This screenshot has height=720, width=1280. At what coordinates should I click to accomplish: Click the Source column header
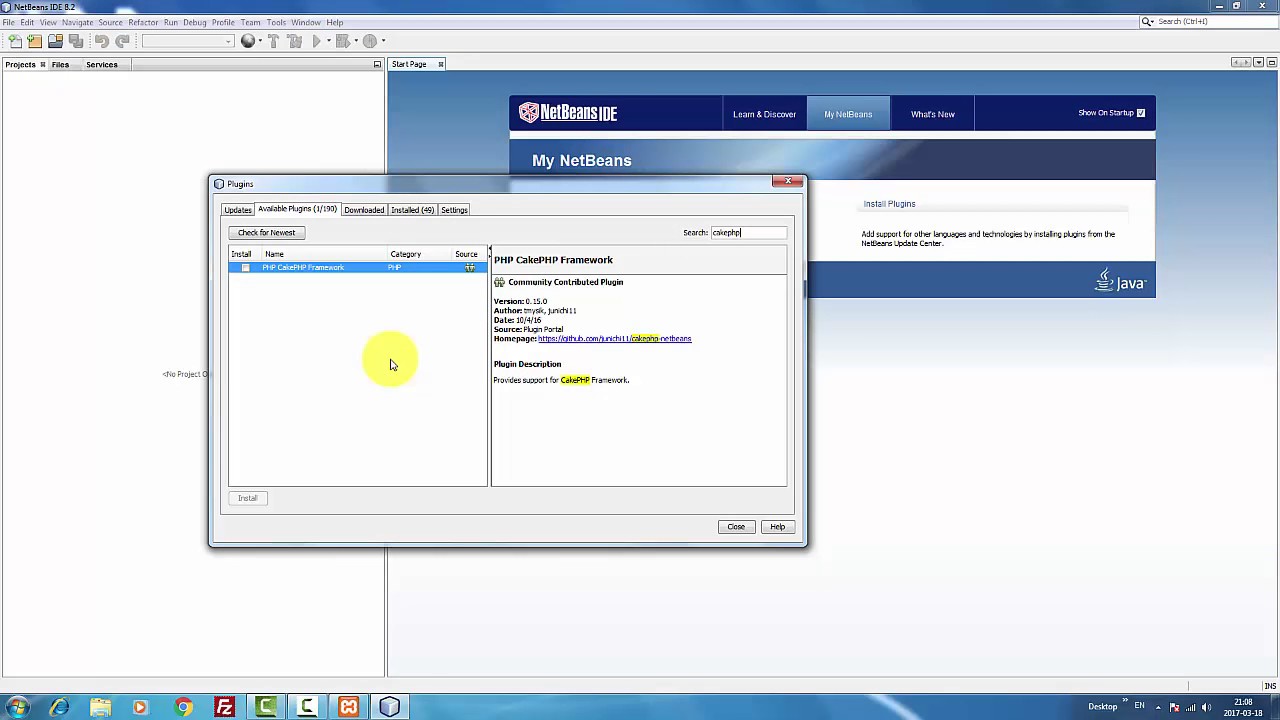point(469,254)
